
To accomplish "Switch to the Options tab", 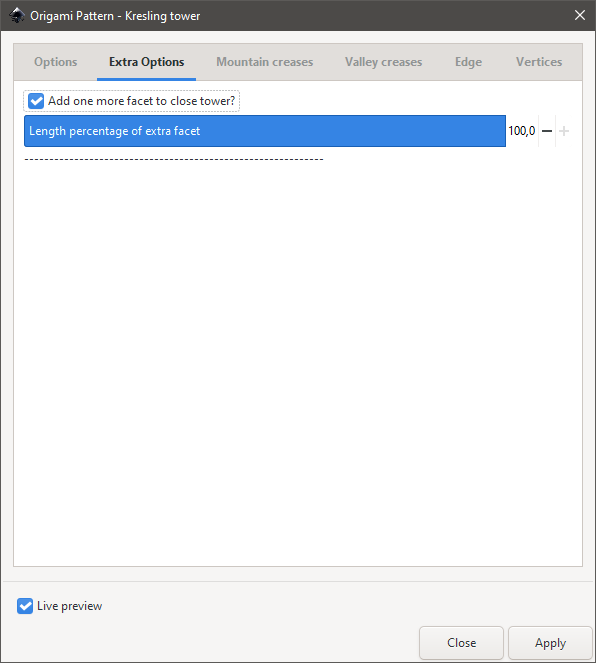I will 56,62.
